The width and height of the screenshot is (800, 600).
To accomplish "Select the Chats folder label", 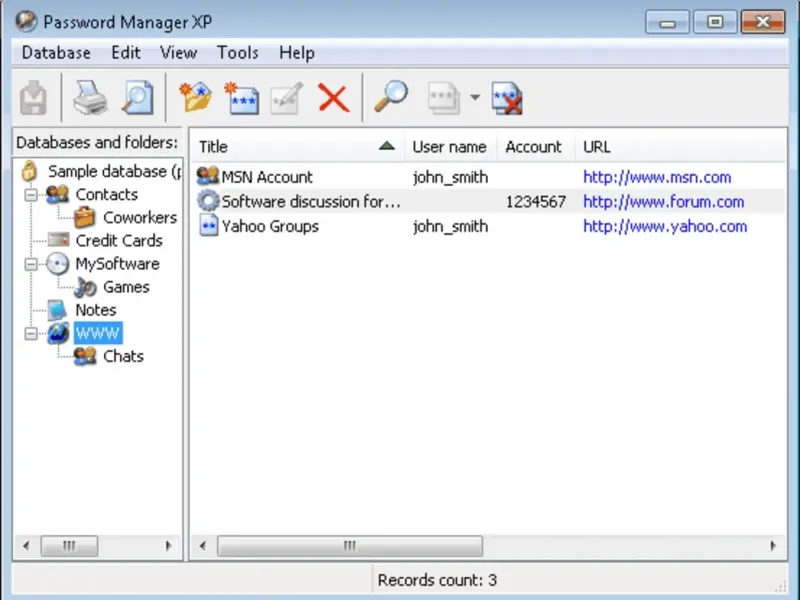I will click(x=123, y=356).
